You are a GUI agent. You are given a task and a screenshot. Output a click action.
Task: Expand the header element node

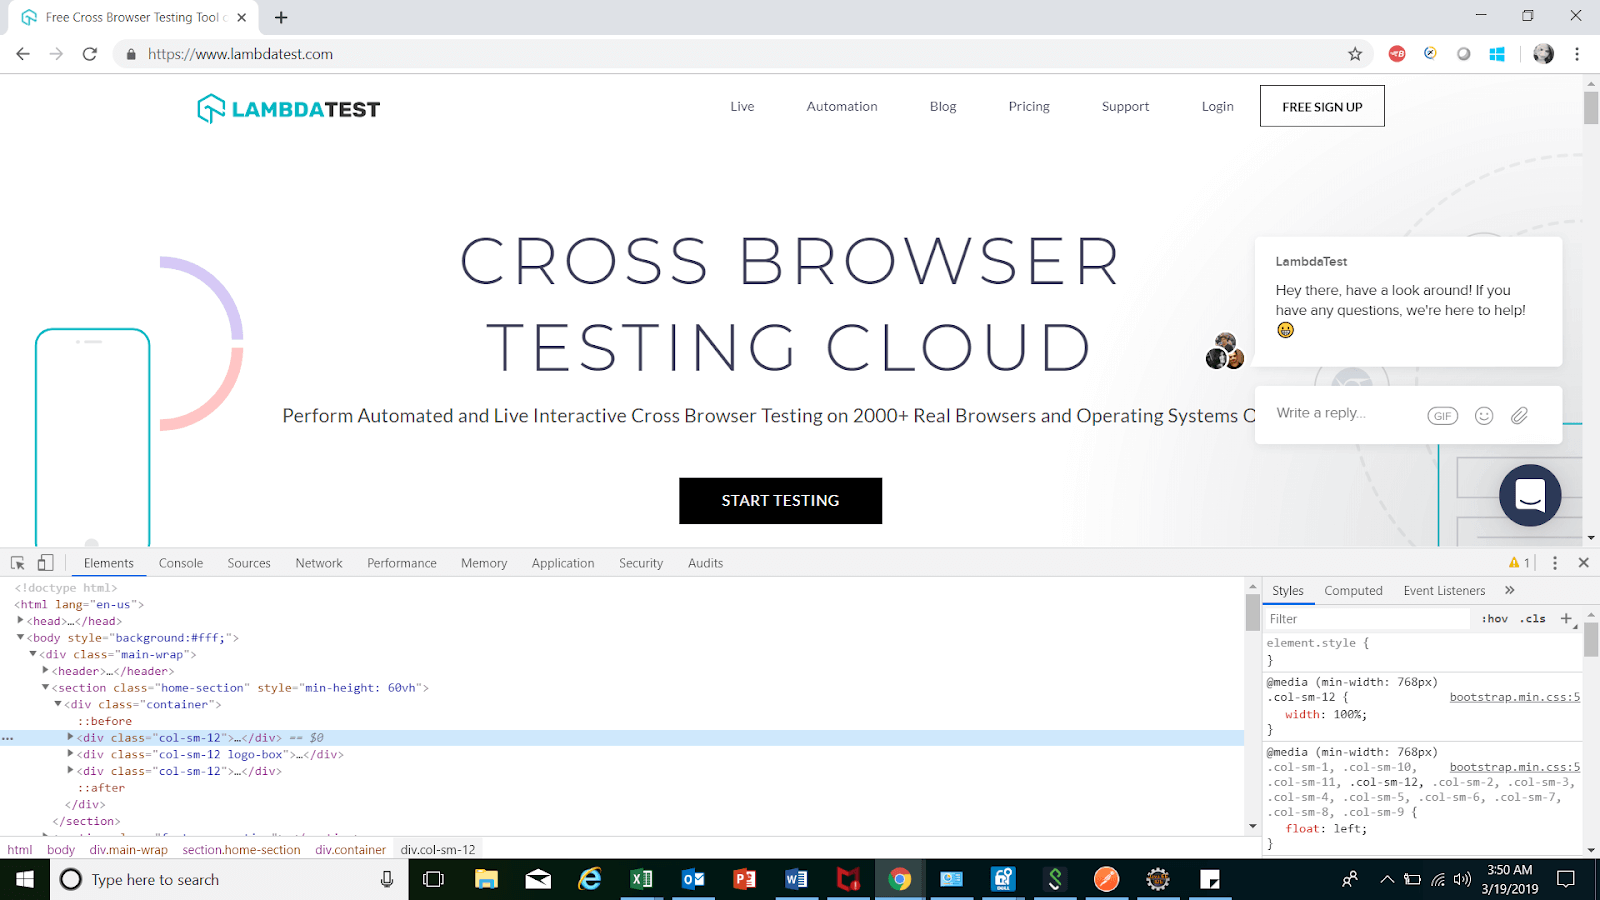[x=46, y=671]
